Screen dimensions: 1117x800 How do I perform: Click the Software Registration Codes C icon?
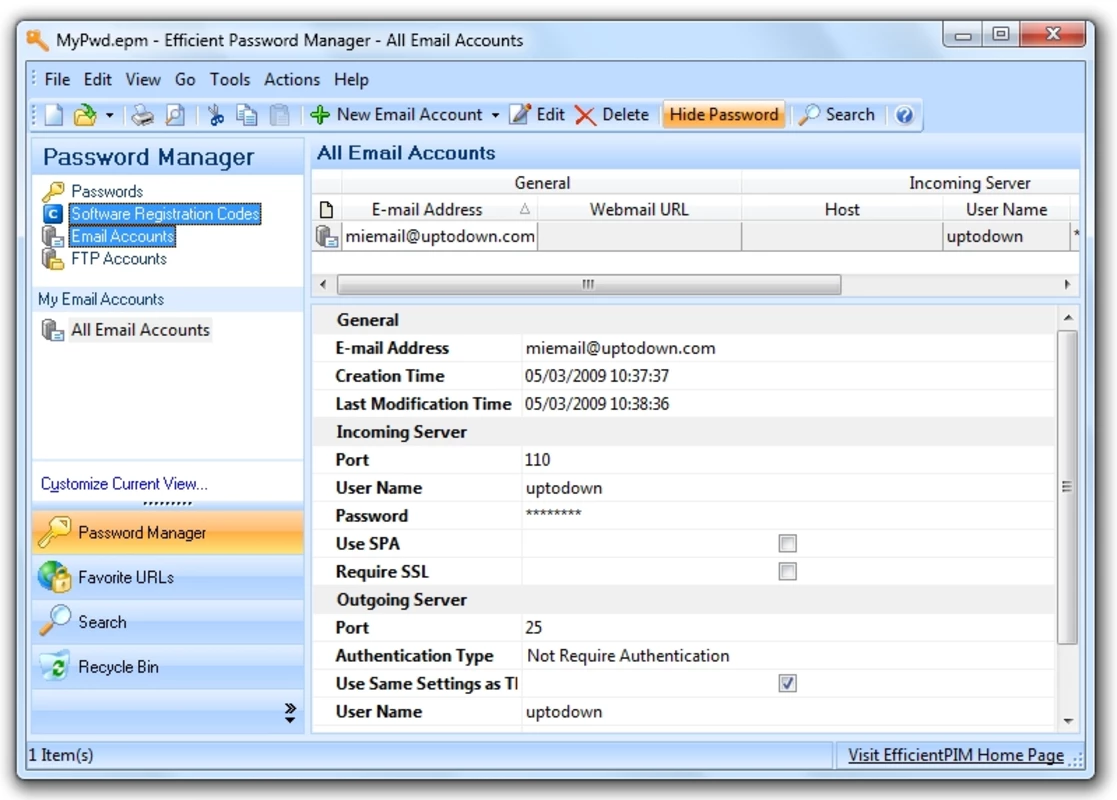tap(53, 214)
